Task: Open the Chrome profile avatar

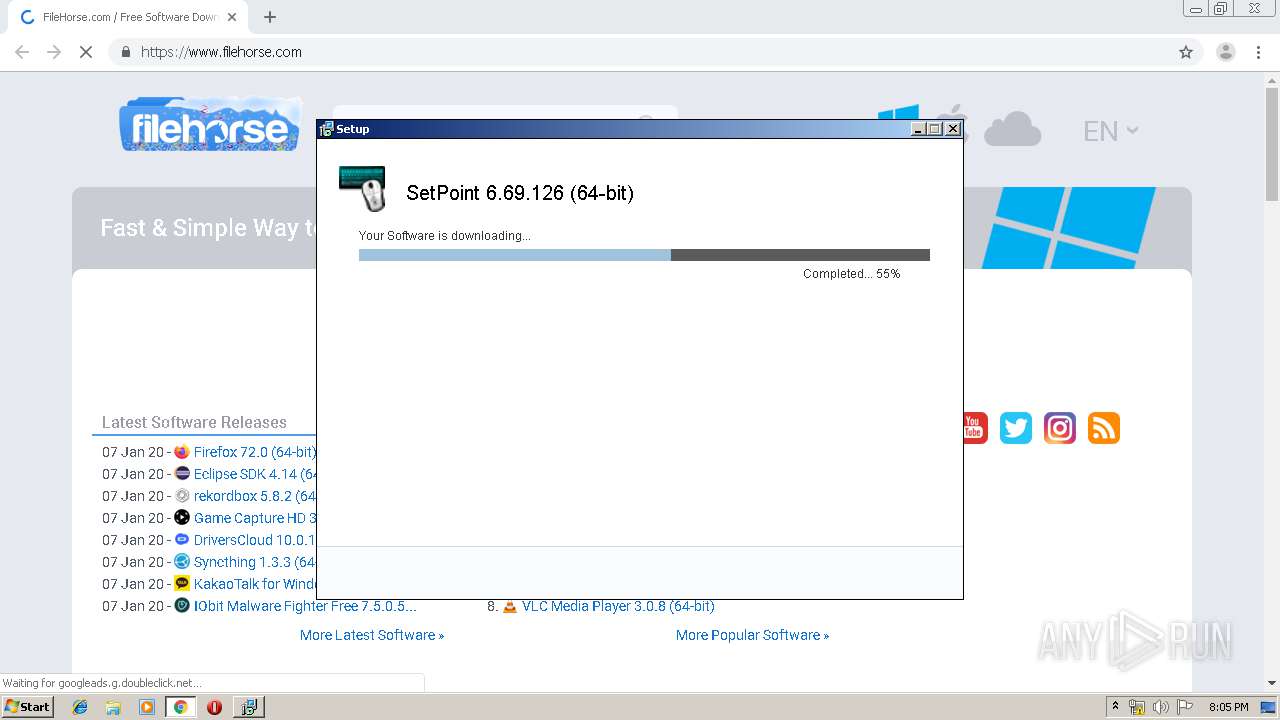Action: point(1225,52)
